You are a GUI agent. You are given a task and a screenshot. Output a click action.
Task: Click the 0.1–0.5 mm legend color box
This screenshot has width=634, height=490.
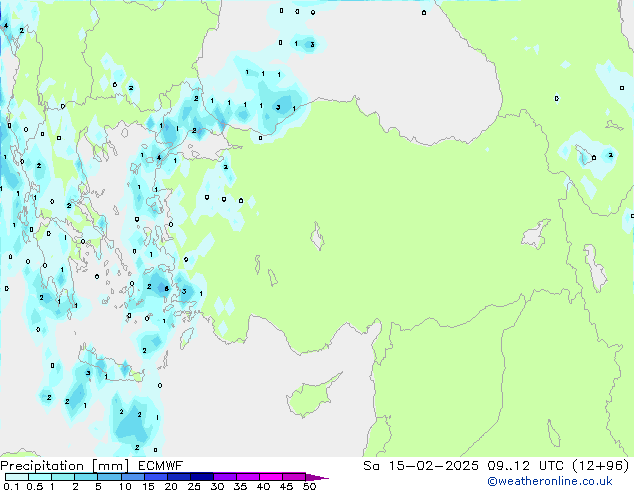coord(17,477)
